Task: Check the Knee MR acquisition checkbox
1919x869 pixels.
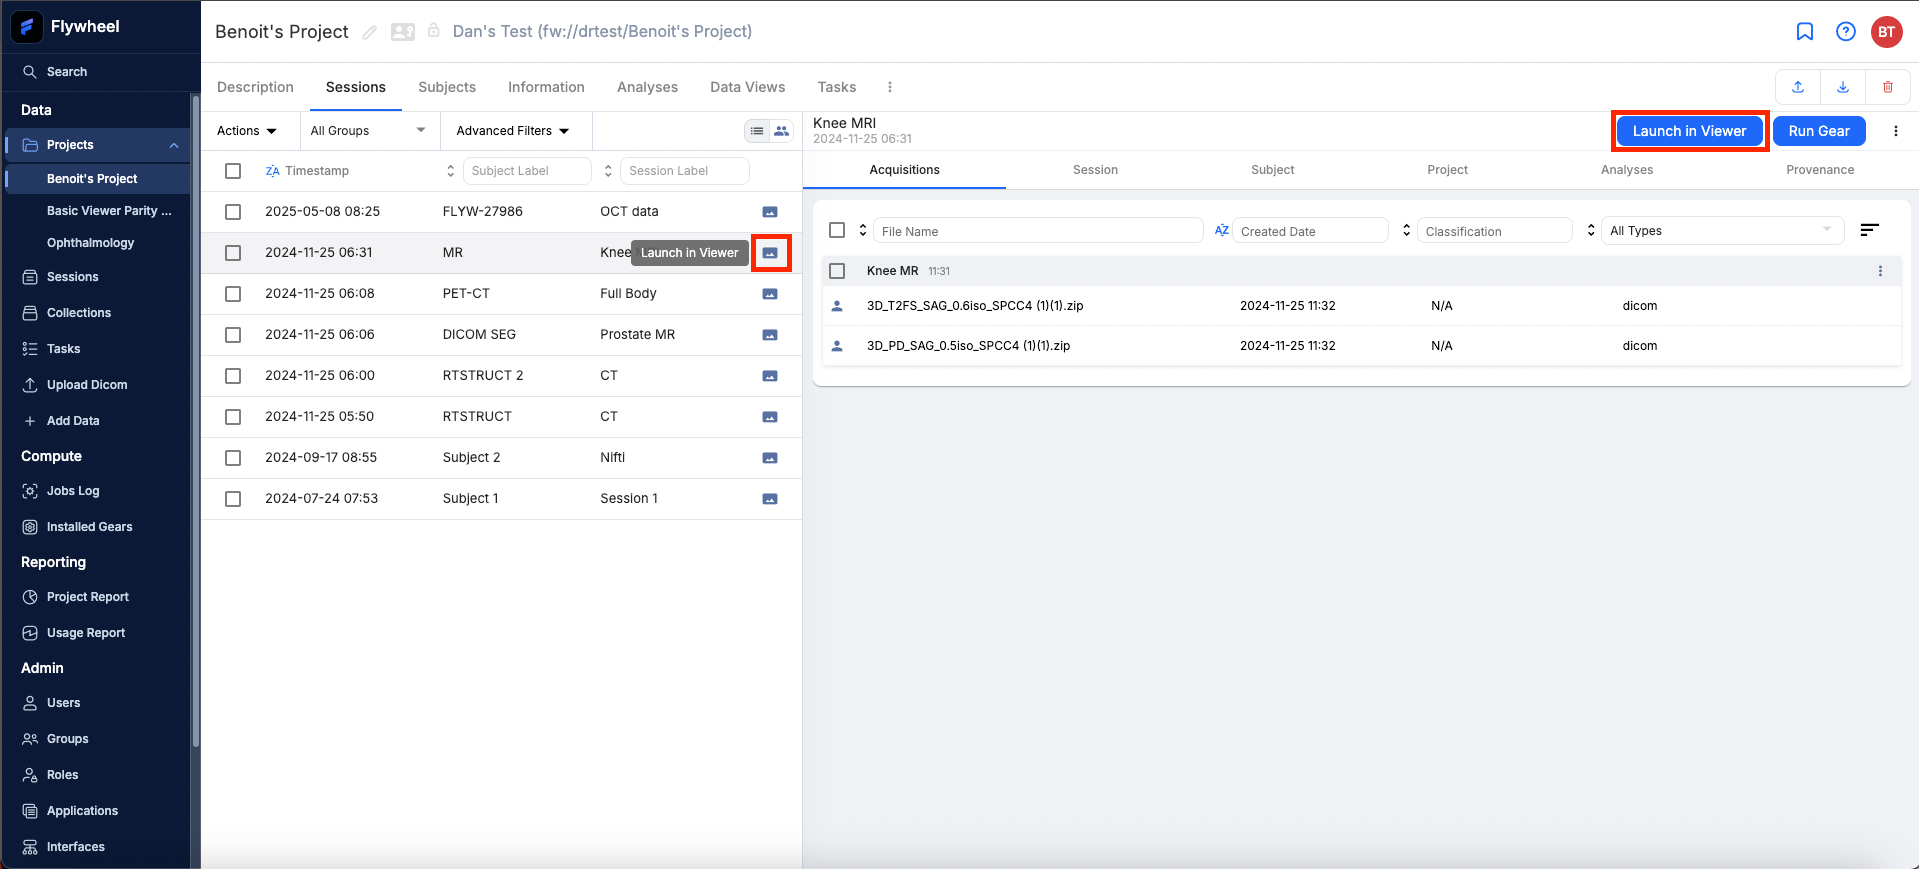Action: coord(837,271)
